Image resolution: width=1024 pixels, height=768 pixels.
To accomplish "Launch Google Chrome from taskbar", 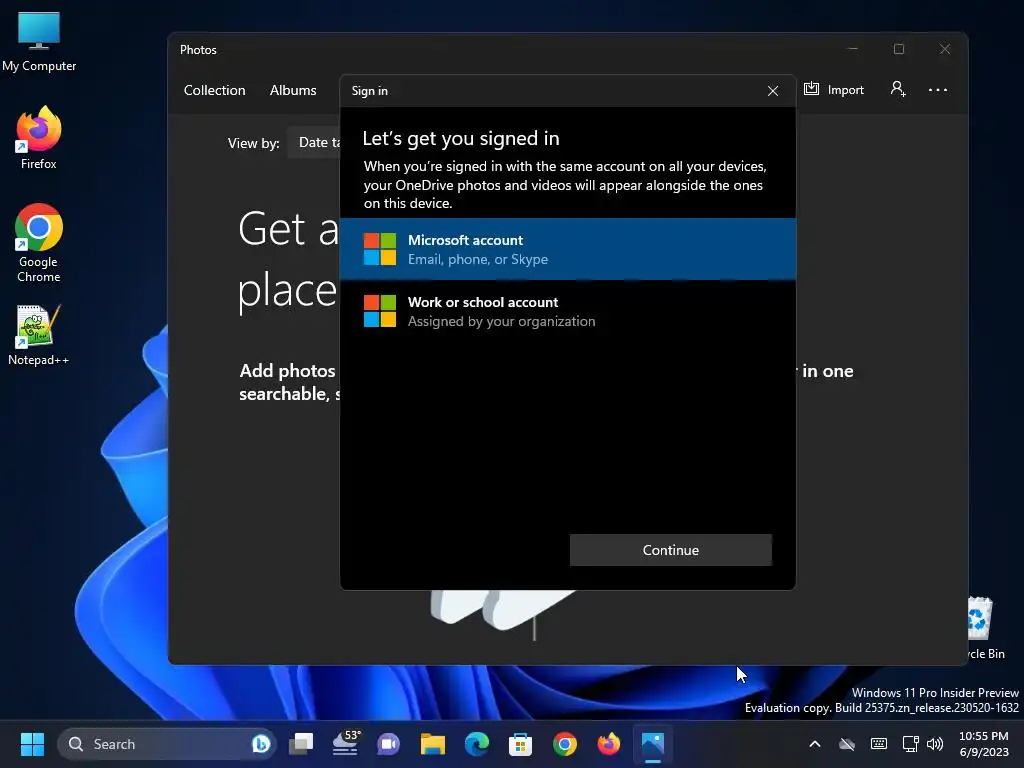I will [x=565, y=744].
